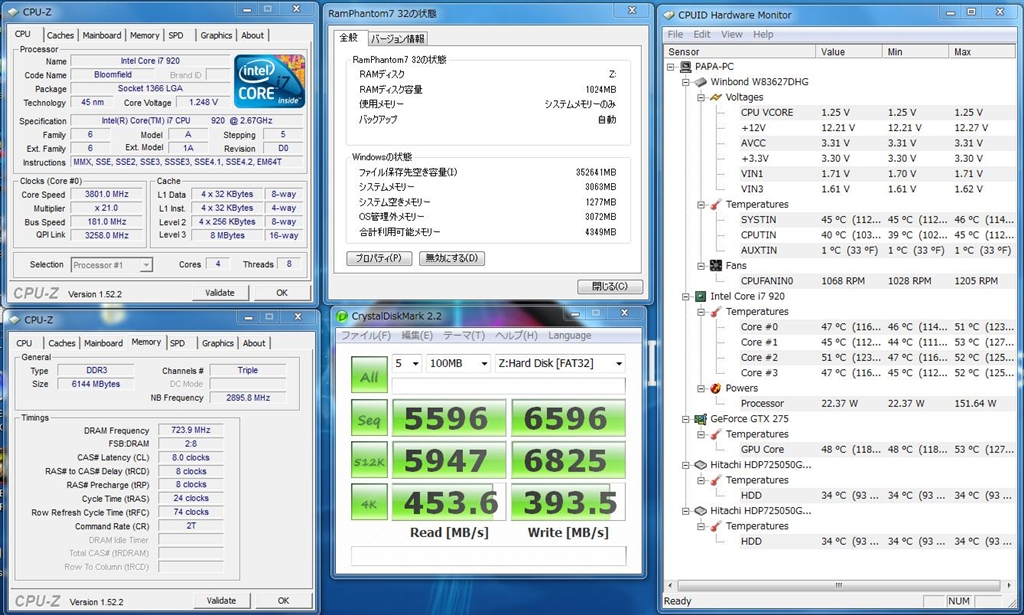Select the Core #2 temperature row
Screen dimensions: 1024x615
tap(878, 358)
